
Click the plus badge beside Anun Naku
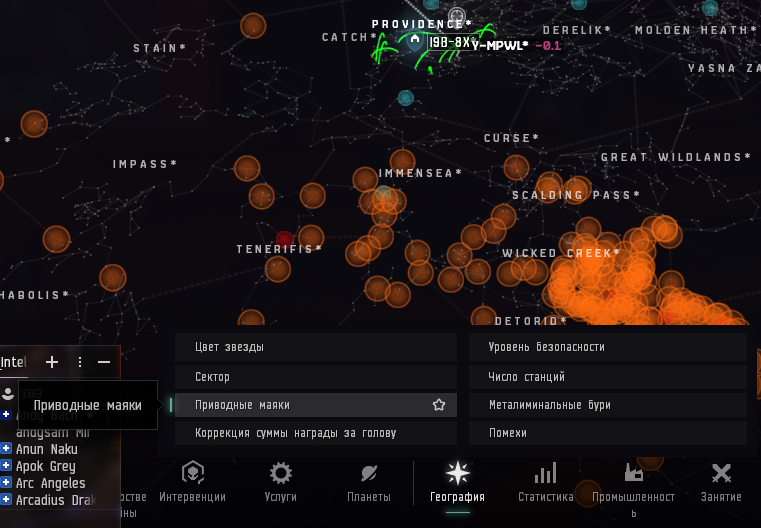click(x=6, y=448)
